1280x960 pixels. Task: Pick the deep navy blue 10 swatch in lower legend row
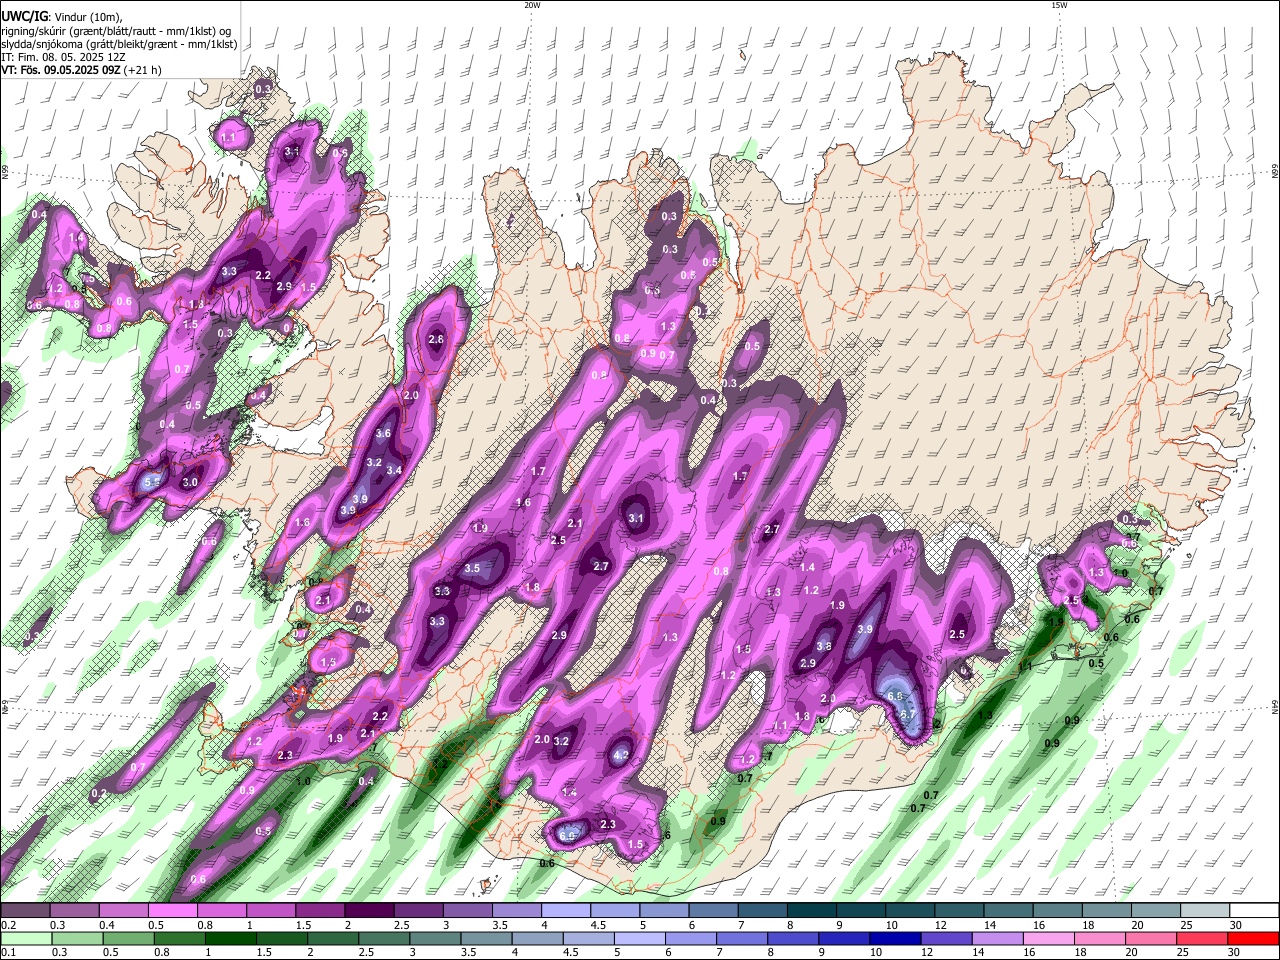pyautogui.click(x=894, y=938)
